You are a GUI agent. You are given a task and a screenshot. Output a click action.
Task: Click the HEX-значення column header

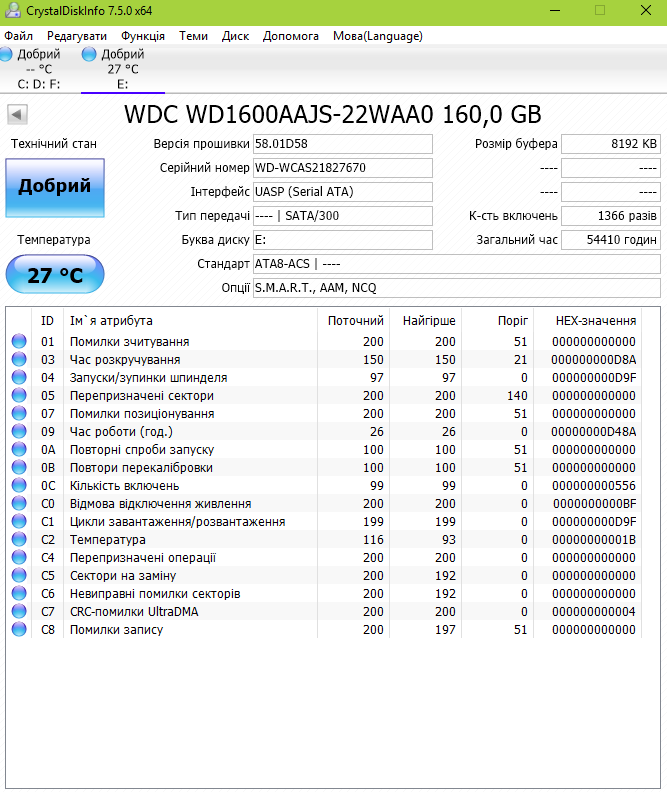(588, 321)
